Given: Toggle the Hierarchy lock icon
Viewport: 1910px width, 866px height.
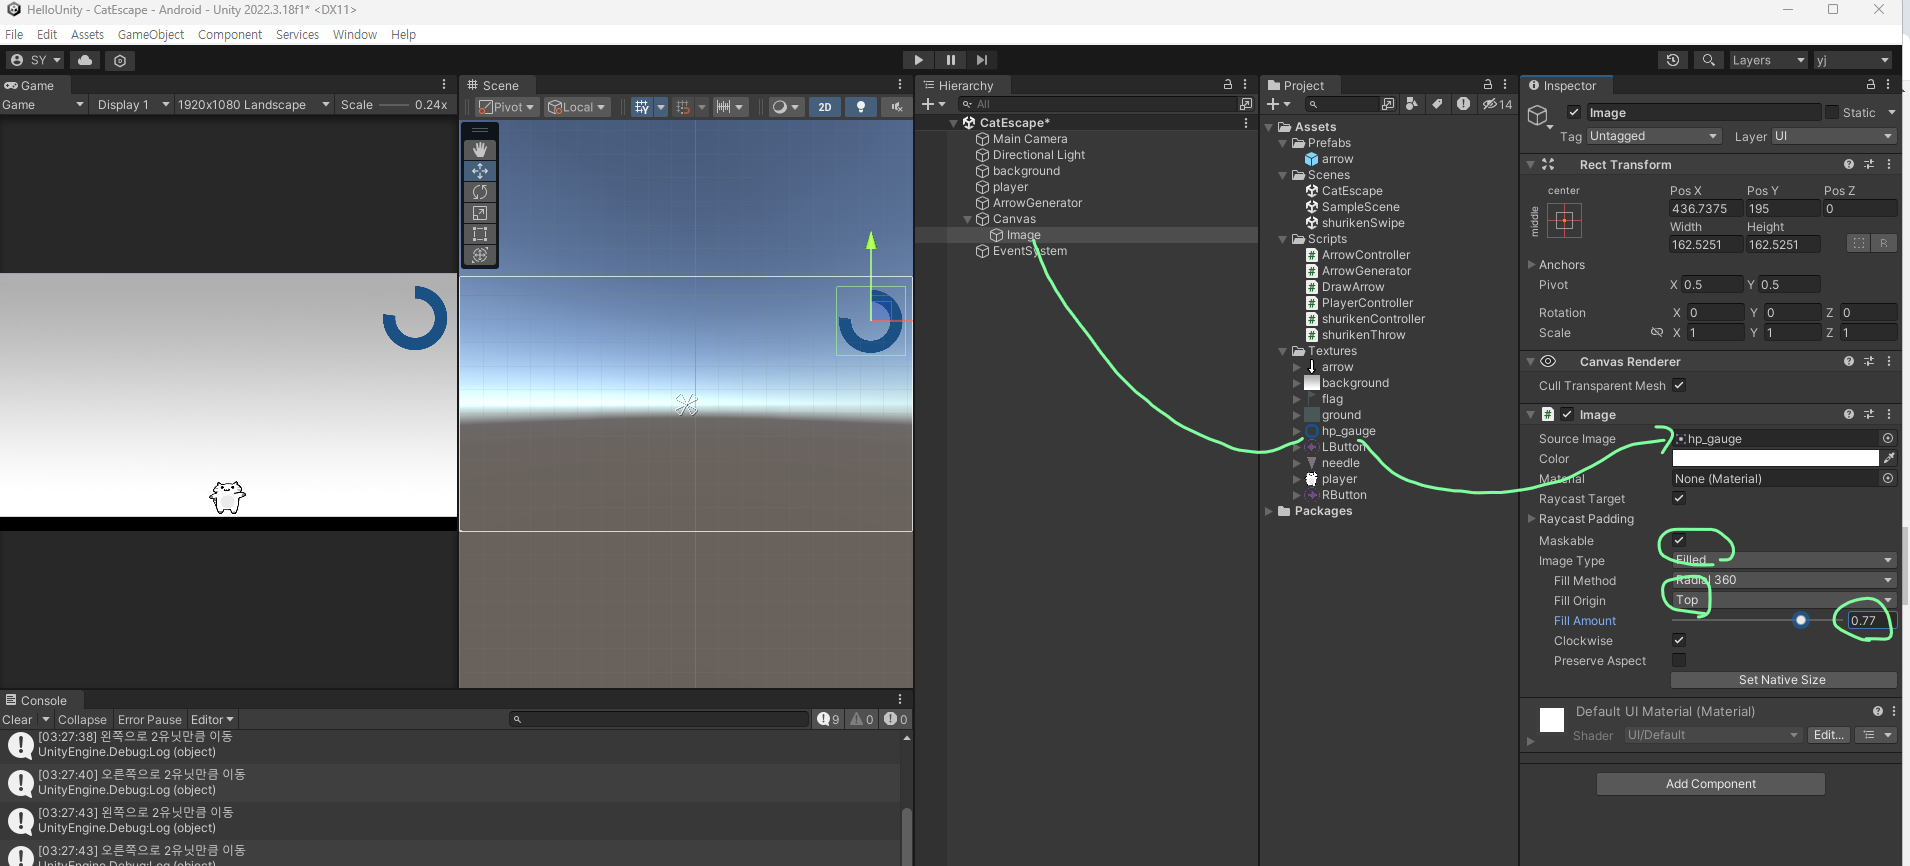Looking at the screenshot, I should [1228, 85].
